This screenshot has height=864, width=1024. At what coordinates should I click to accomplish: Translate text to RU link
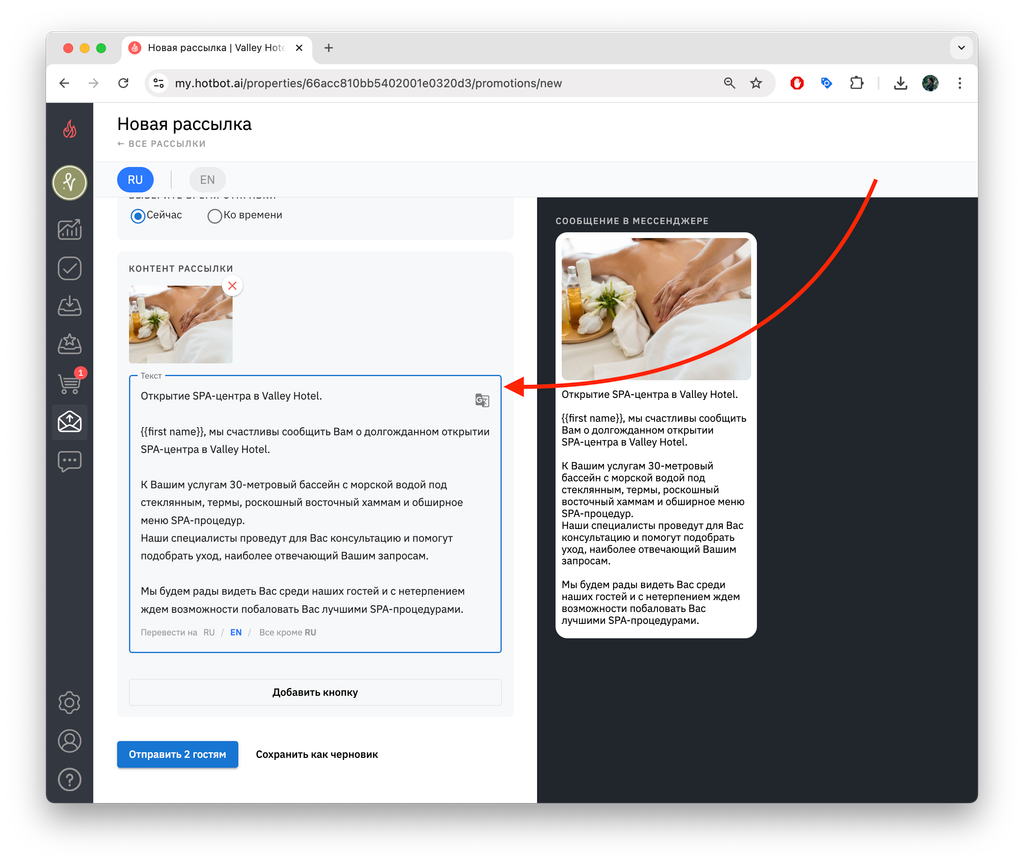point(209,632)
